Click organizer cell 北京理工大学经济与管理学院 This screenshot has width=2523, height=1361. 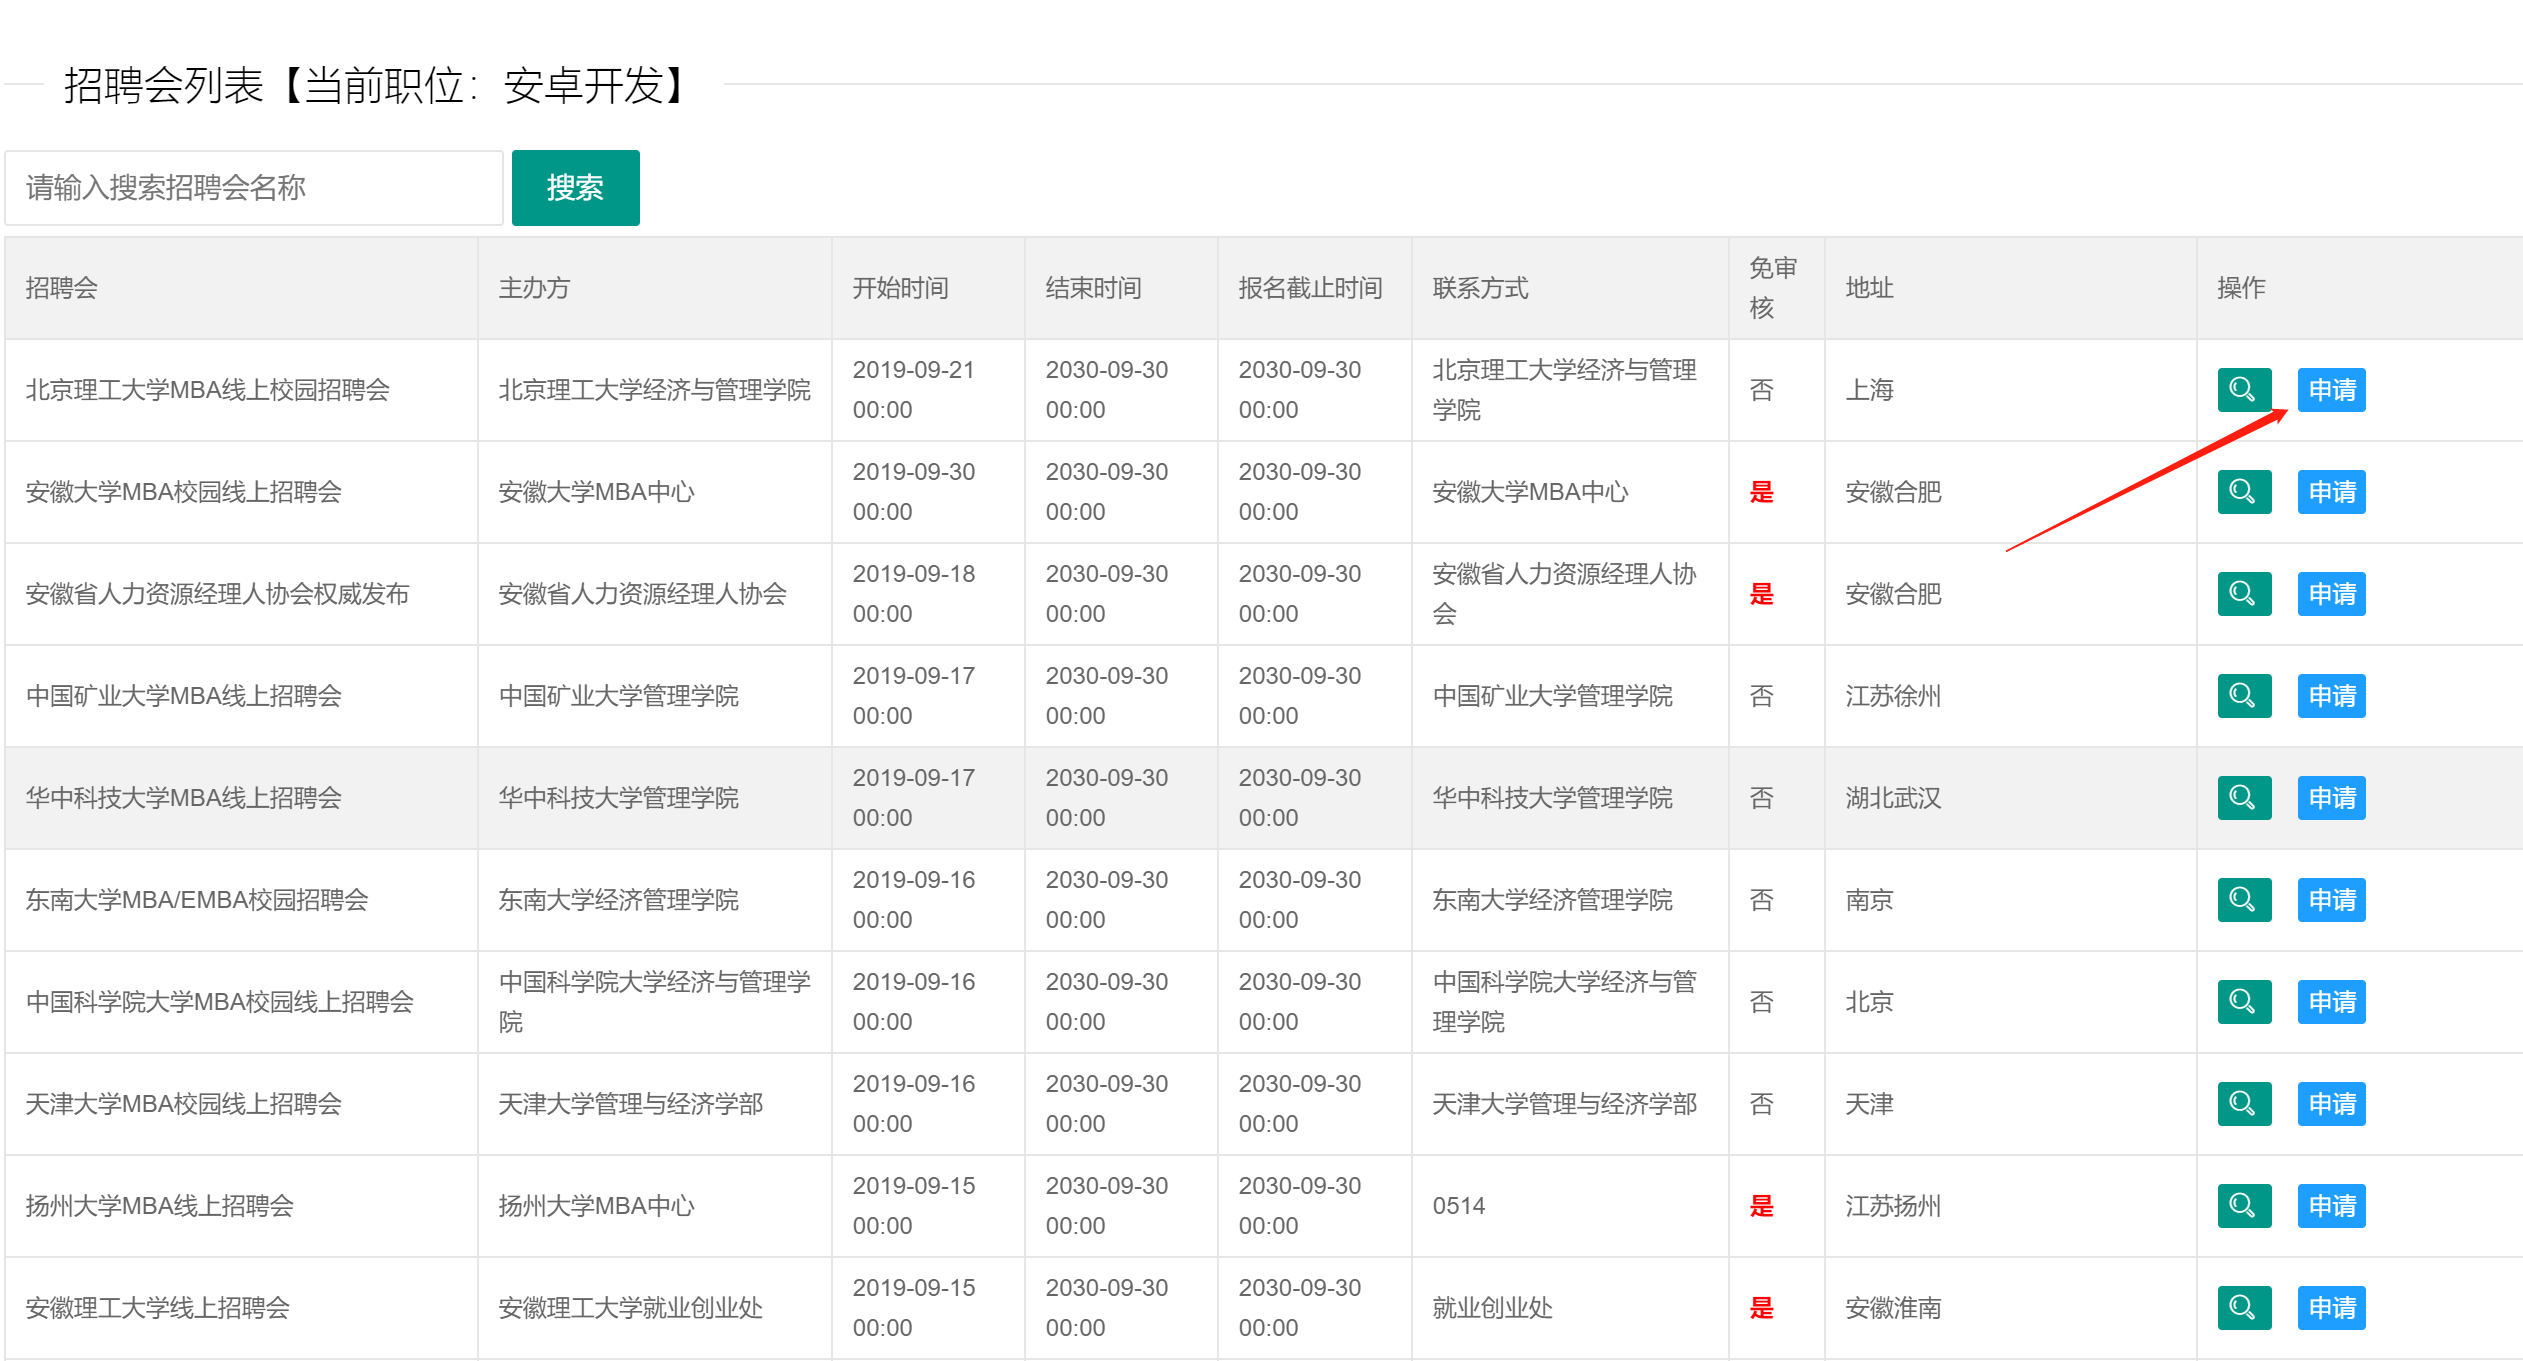pos(654,390)
